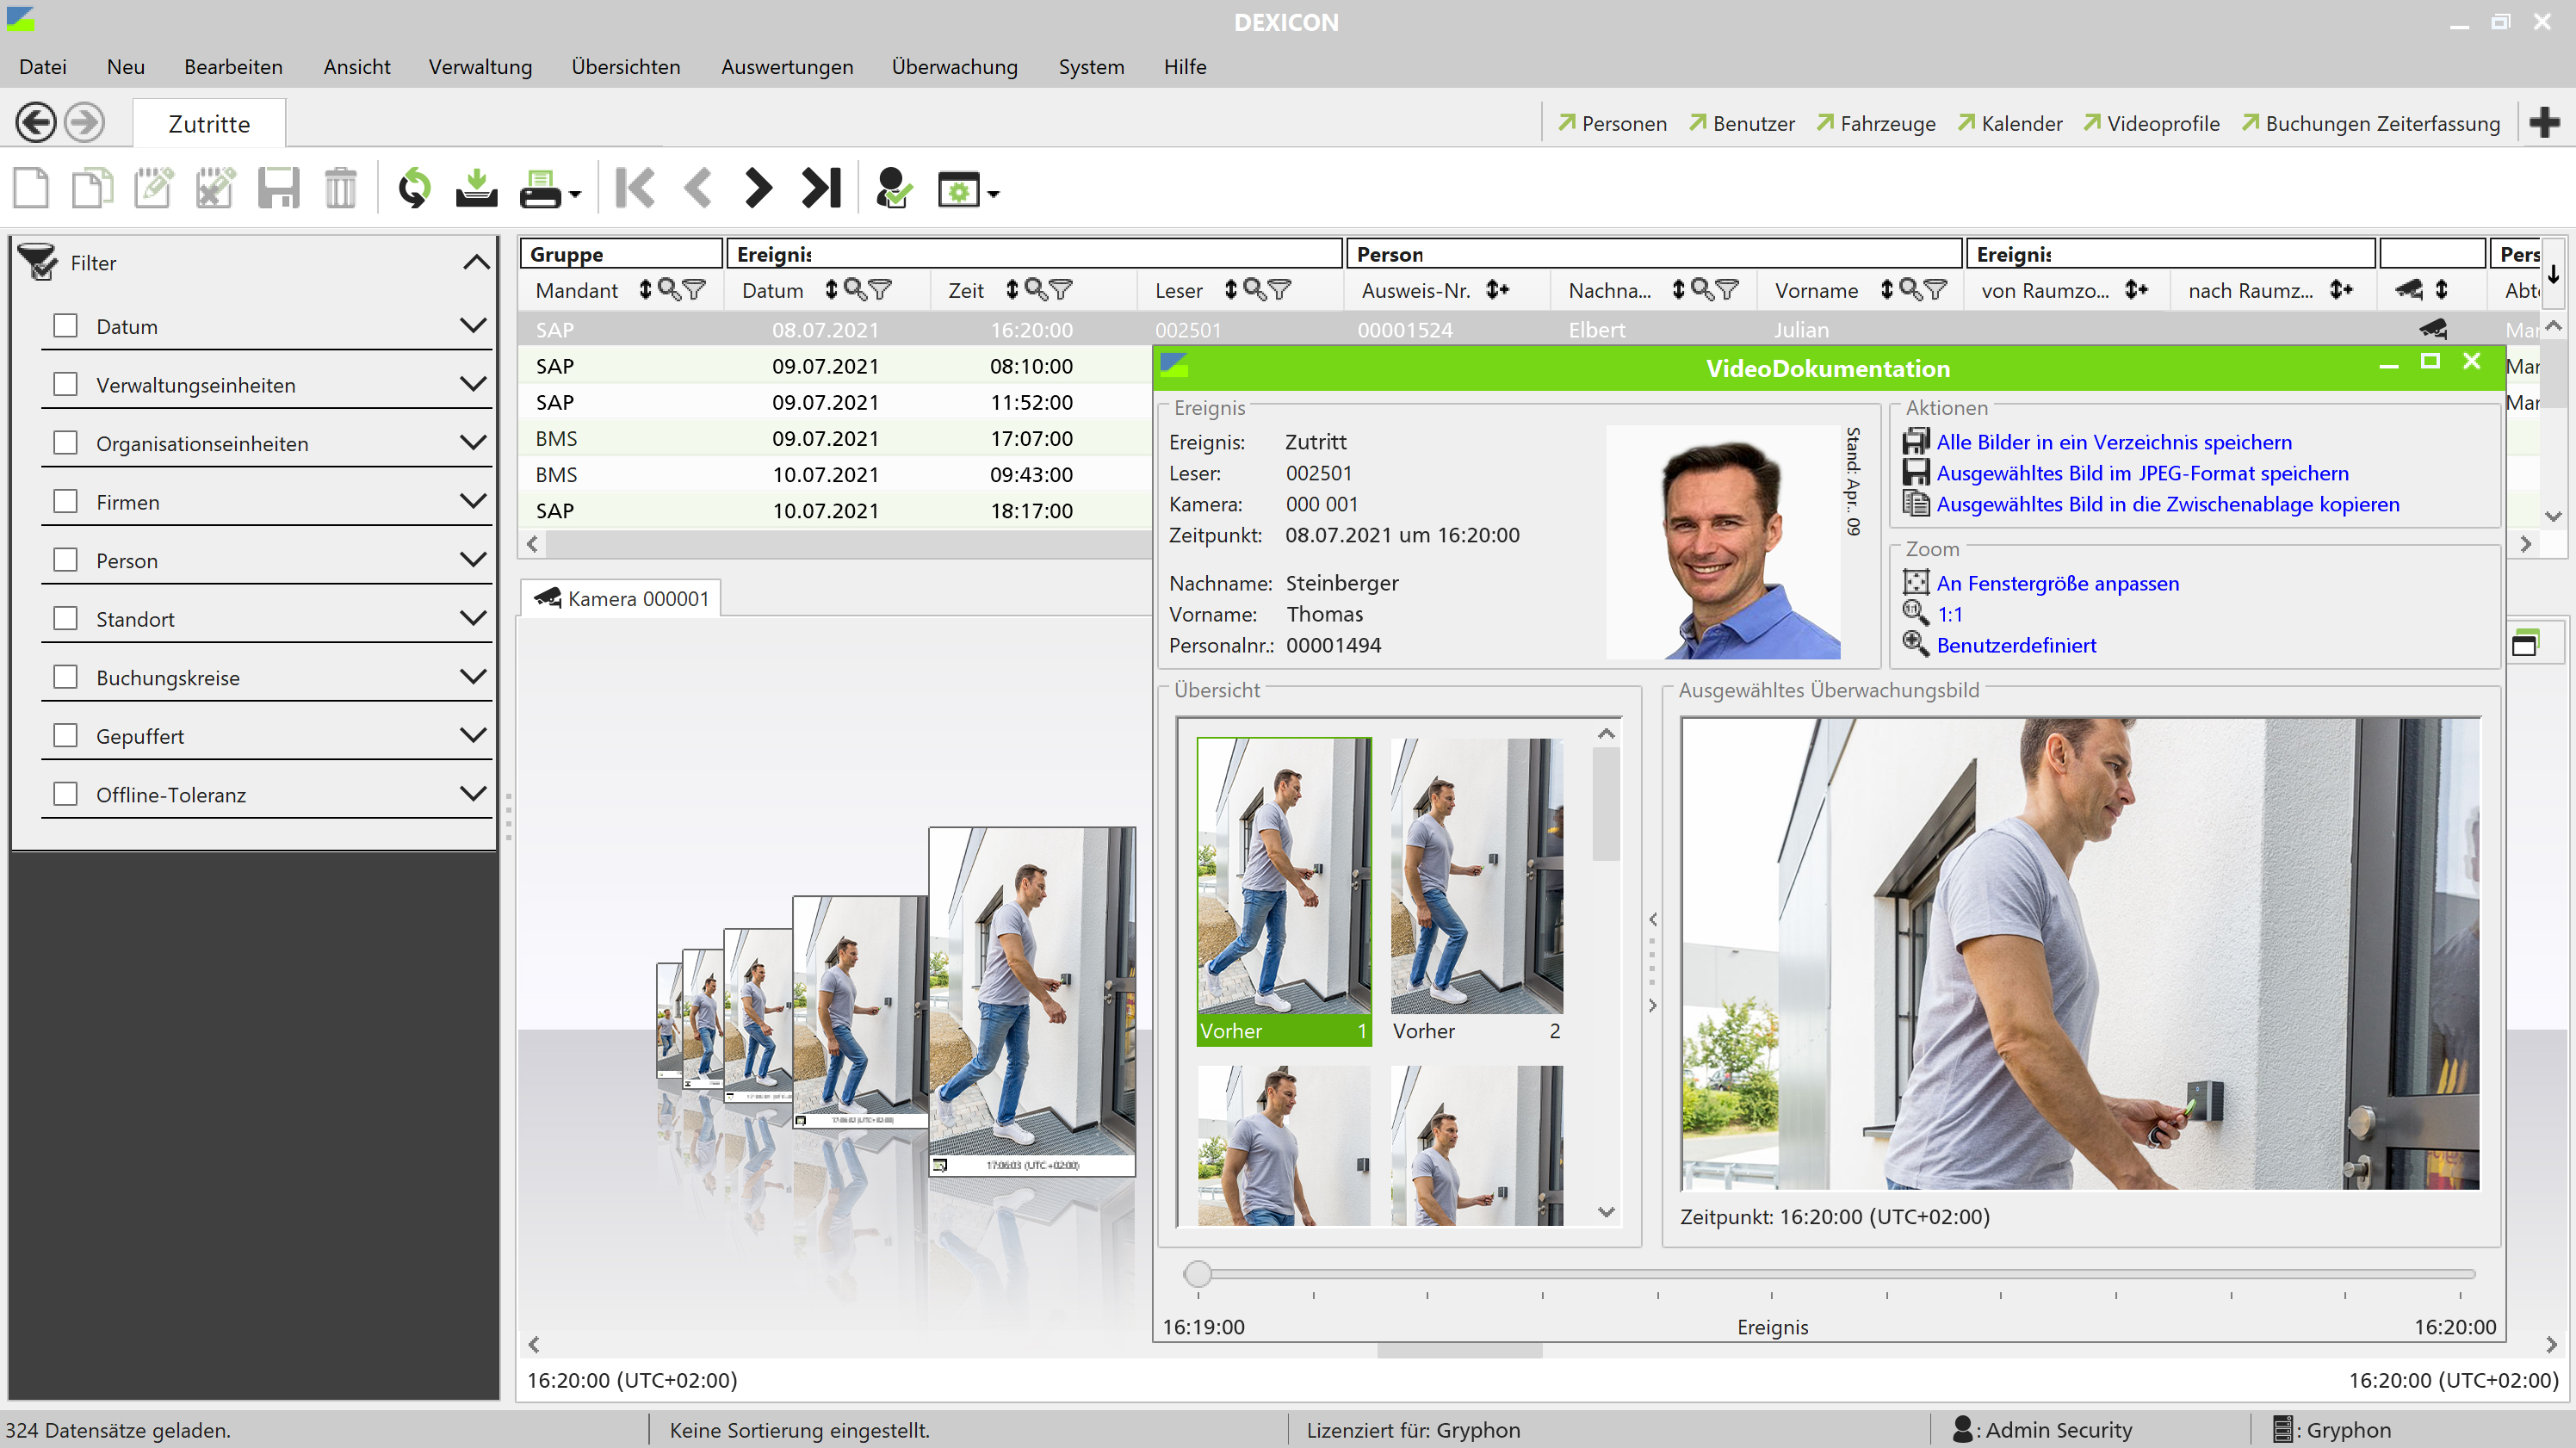Screen dimensions: 2576x1448
Task: Check the Firmen filter checkbox
Action: pyautogui.click(x=66, y=501)
